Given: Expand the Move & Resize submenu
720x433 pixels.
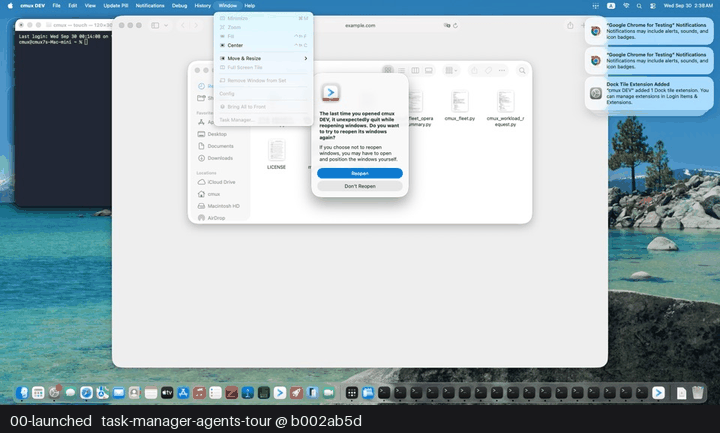Looking at the screenshot, I should [x=264, y=58].
